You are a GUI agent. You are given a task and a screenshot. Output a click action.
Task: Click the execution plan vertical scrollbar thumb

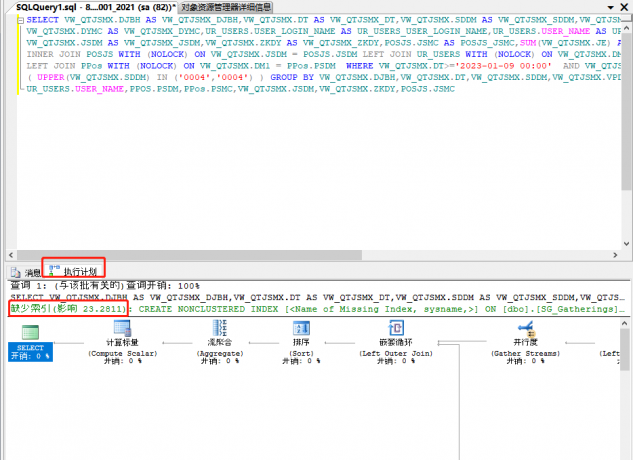pos(624,350)
